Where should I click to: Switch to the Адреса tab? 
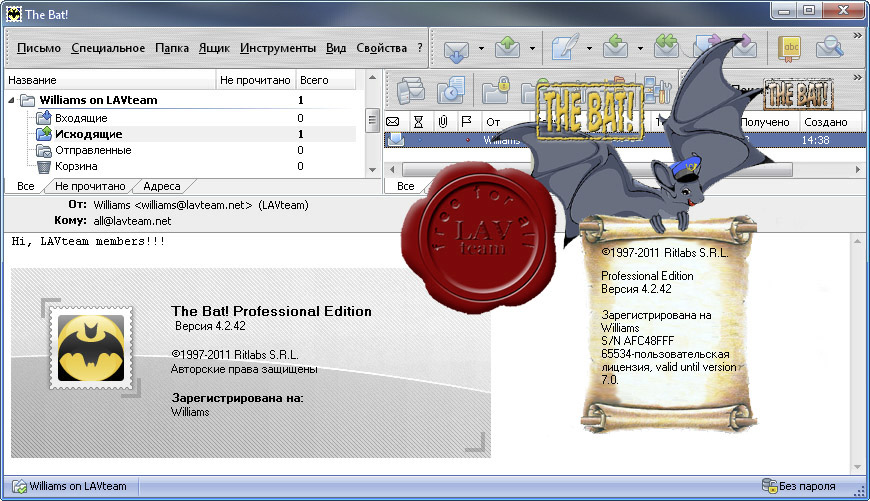click(x=161, y=186)
